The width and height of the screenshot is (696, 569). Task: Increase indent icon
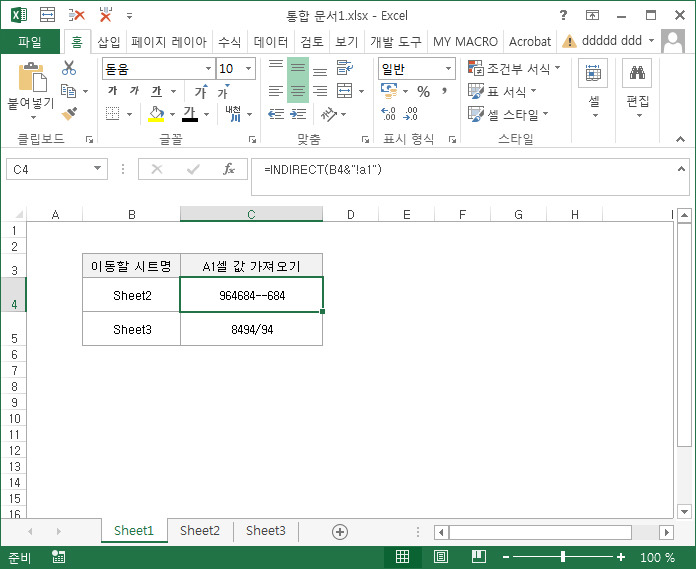point(298,114)
